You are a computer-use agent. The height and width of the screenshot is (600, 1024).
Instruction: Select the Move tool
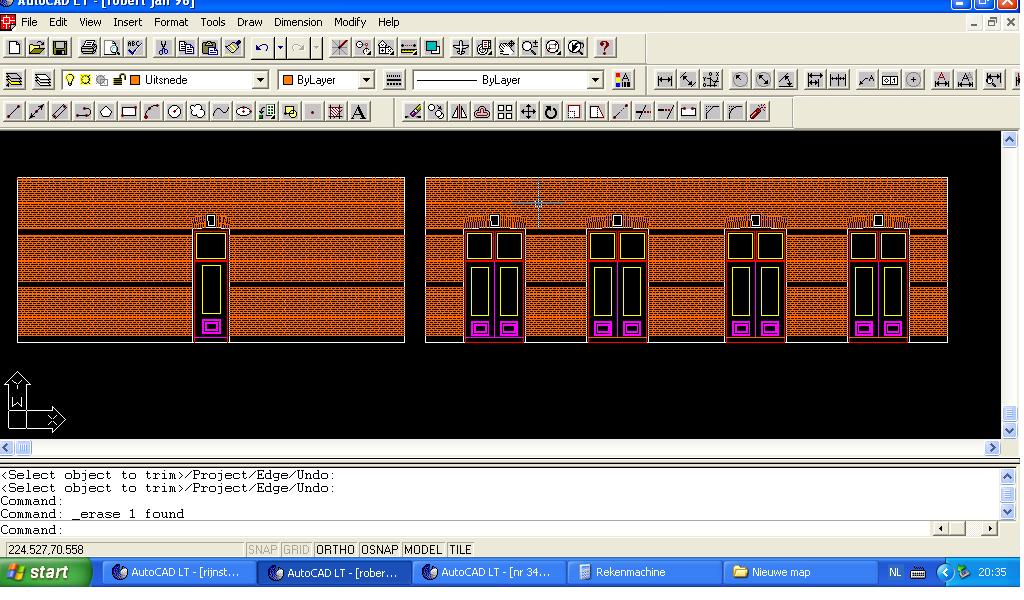(528, 112)
